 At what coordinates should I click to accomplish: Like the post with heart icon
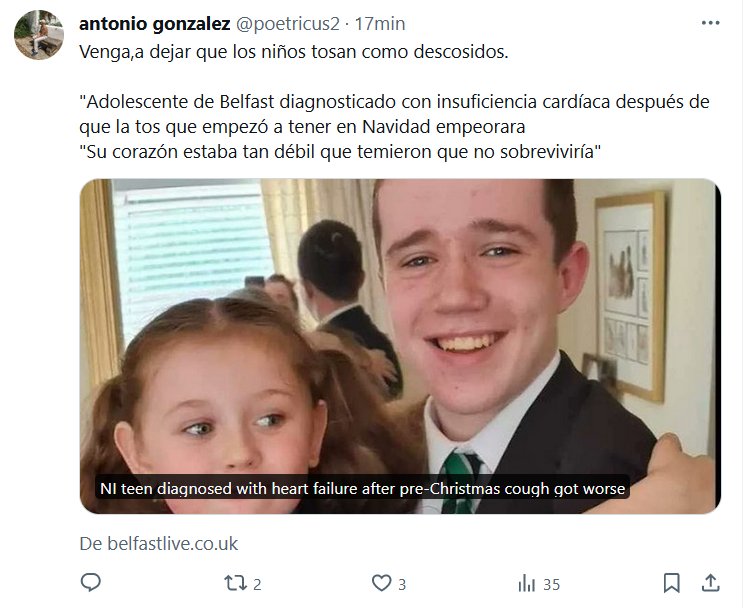pyautogui.click(x=381, y=583)
